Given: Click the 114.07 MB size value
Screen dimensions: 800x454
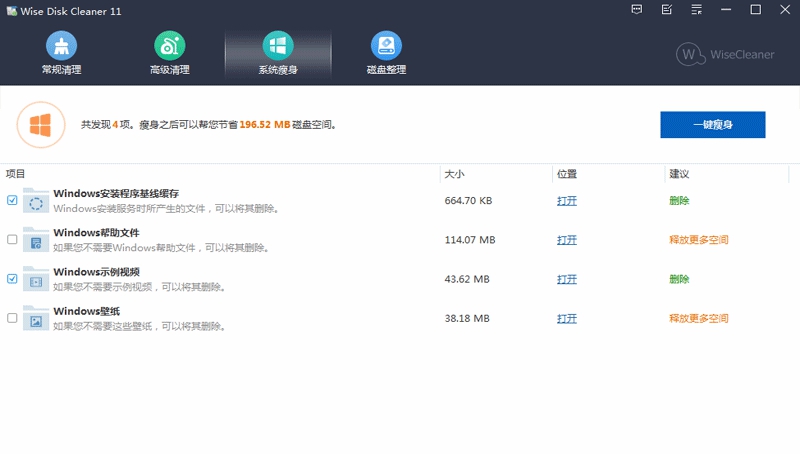Looking at the screenshot, I should pyautogui.click(x=470, y=240).
